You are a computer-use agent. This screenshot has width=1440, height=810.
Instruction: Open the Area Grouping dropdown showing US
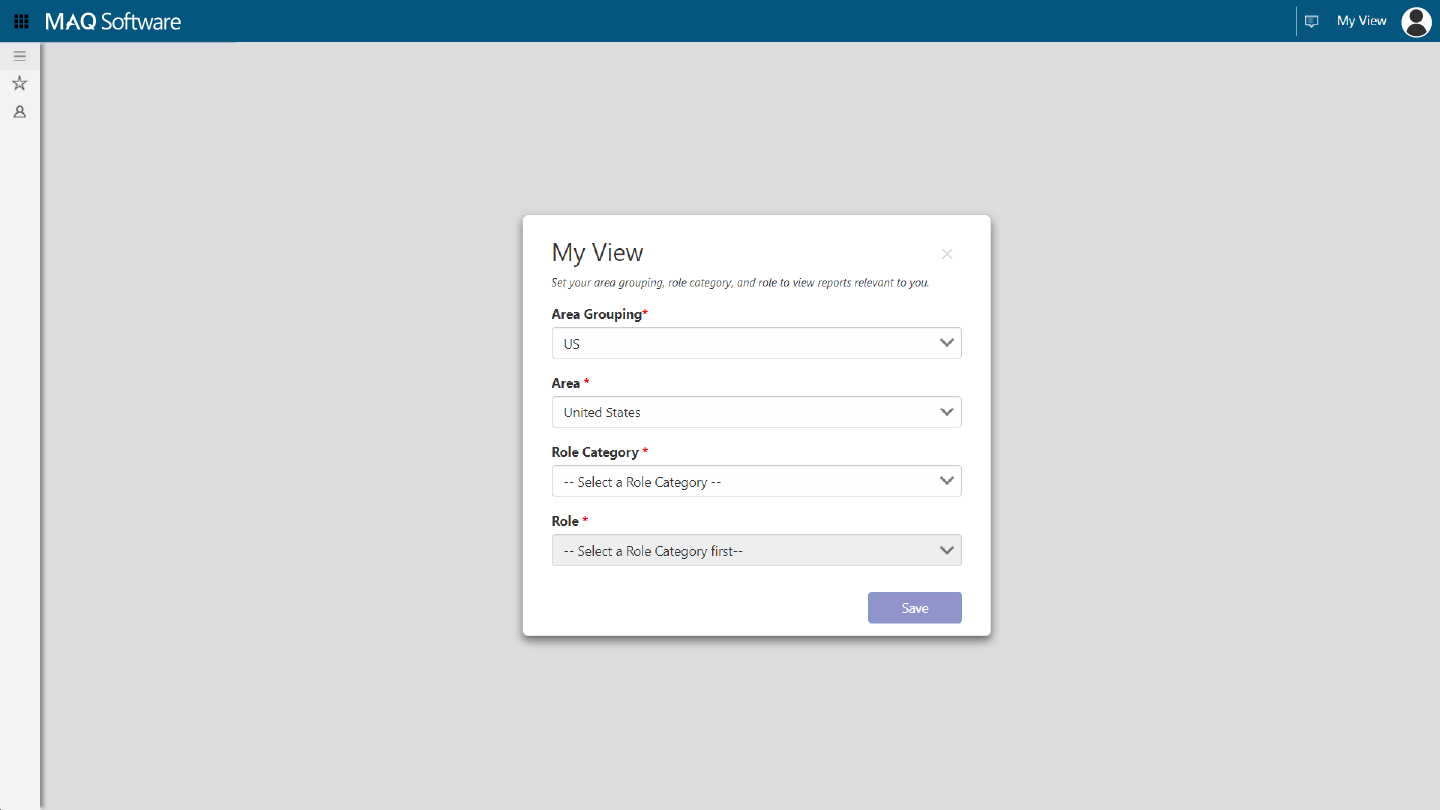(757, 343)
